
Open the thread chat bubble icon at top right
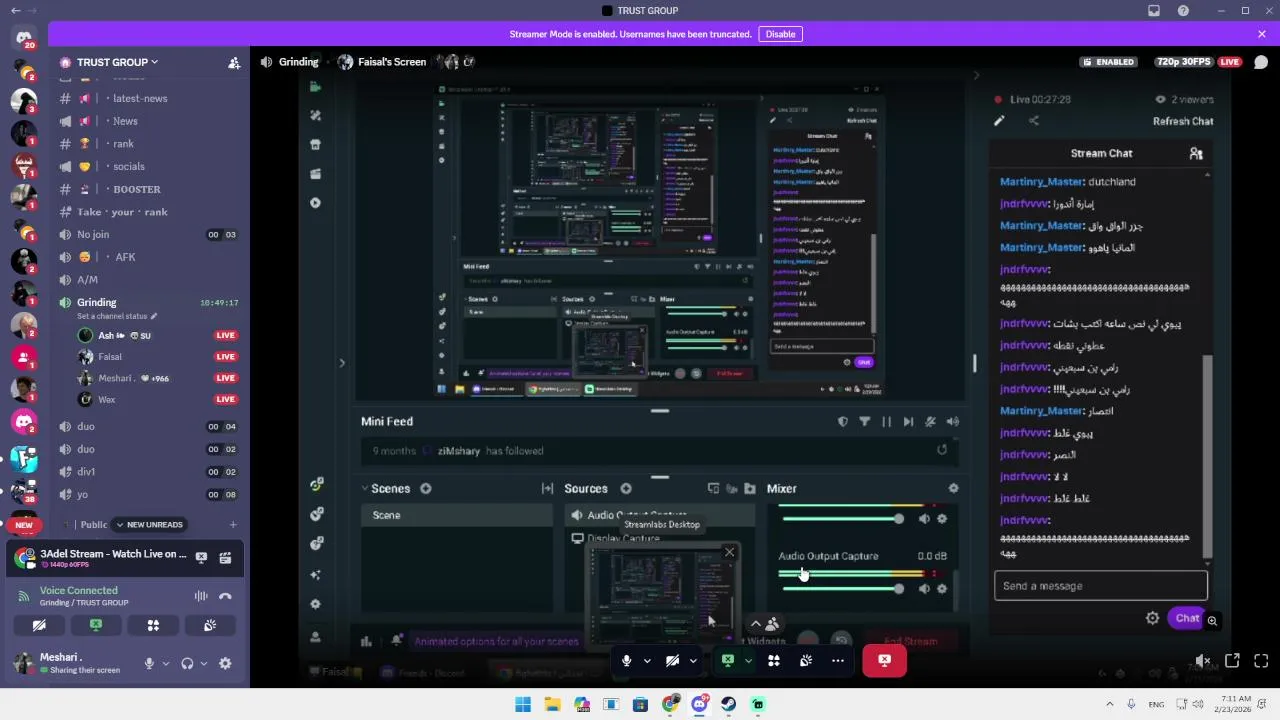1261,62
